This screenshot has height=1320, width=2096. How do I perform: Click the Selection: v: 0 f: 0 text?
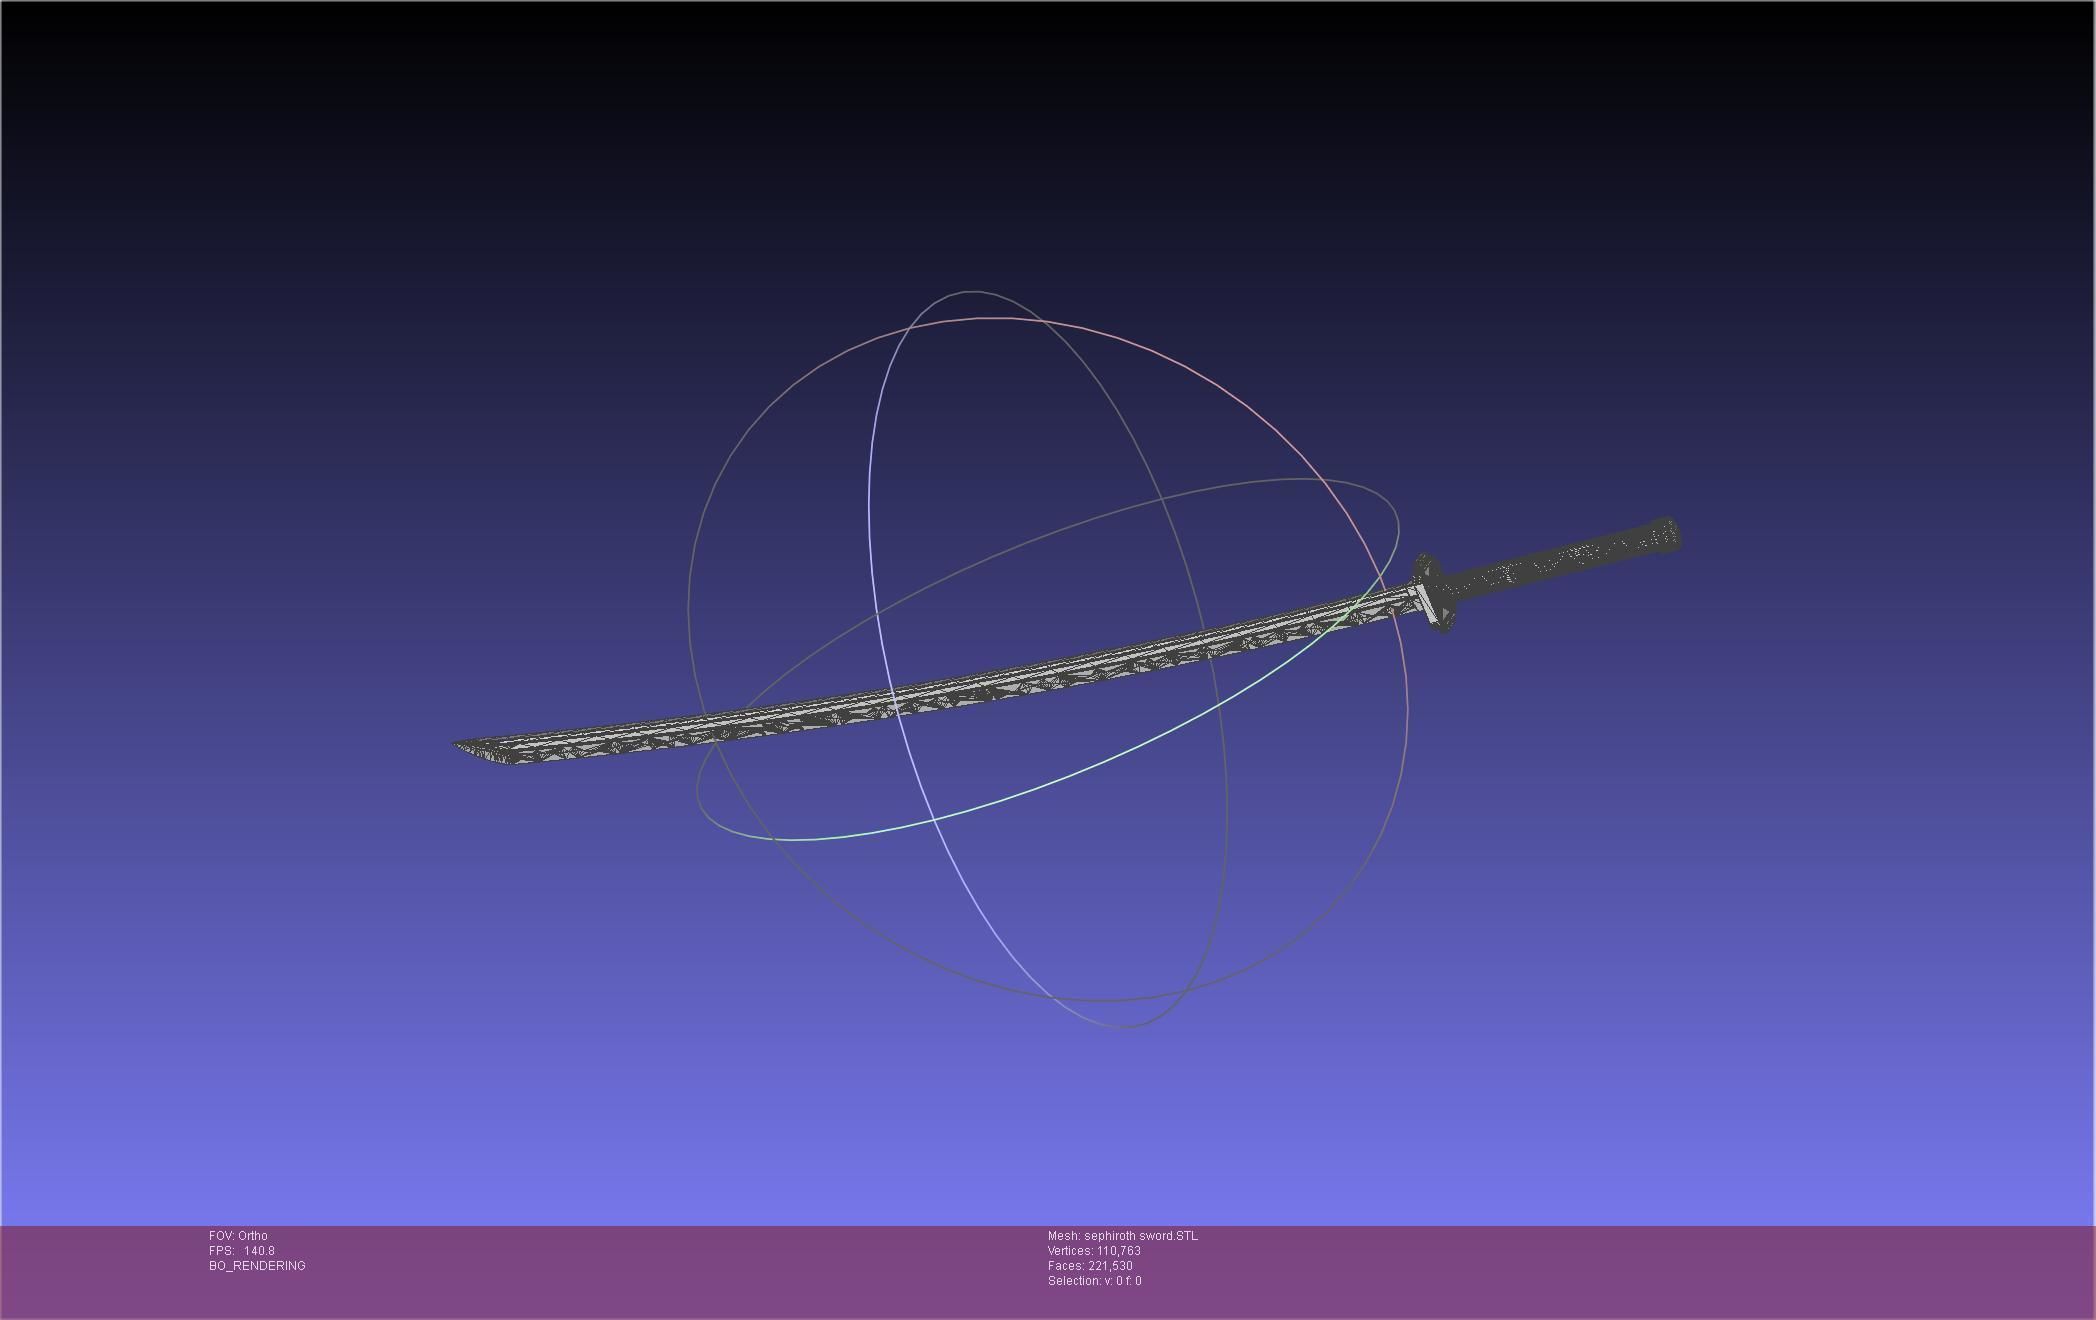(x=1094, y=1281)
